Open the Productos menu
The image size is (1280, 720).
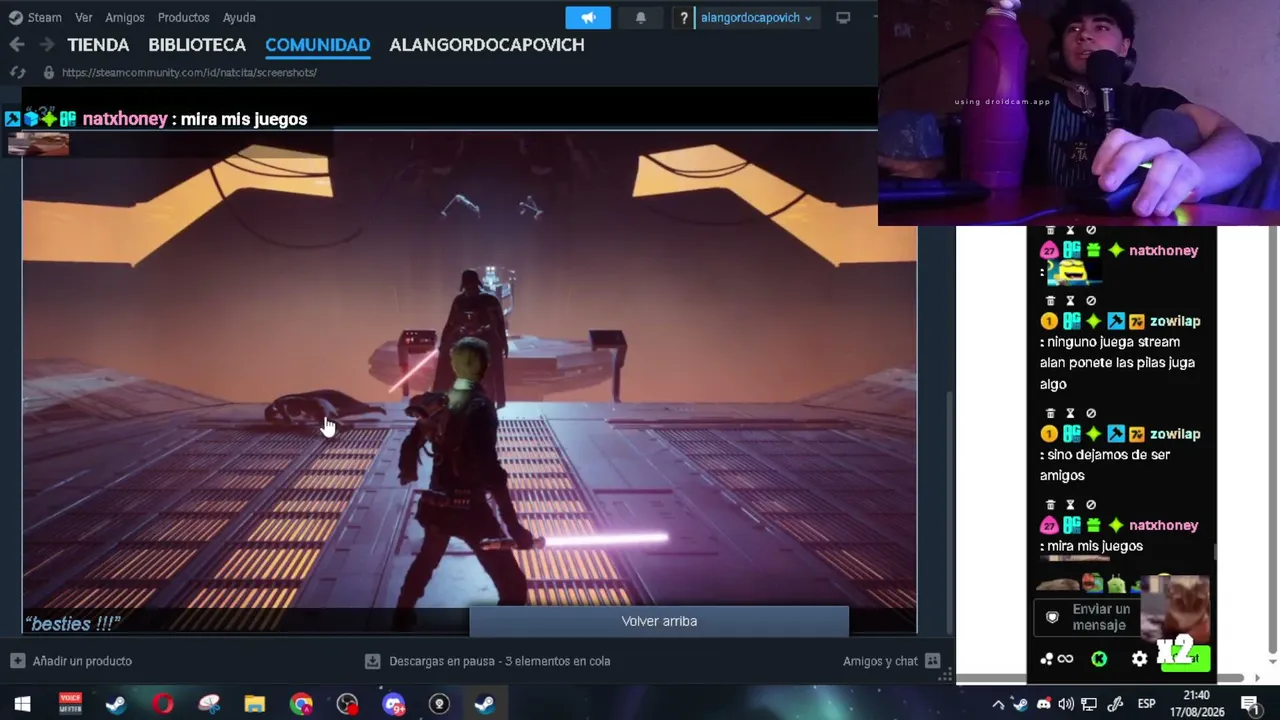[184, 17]
